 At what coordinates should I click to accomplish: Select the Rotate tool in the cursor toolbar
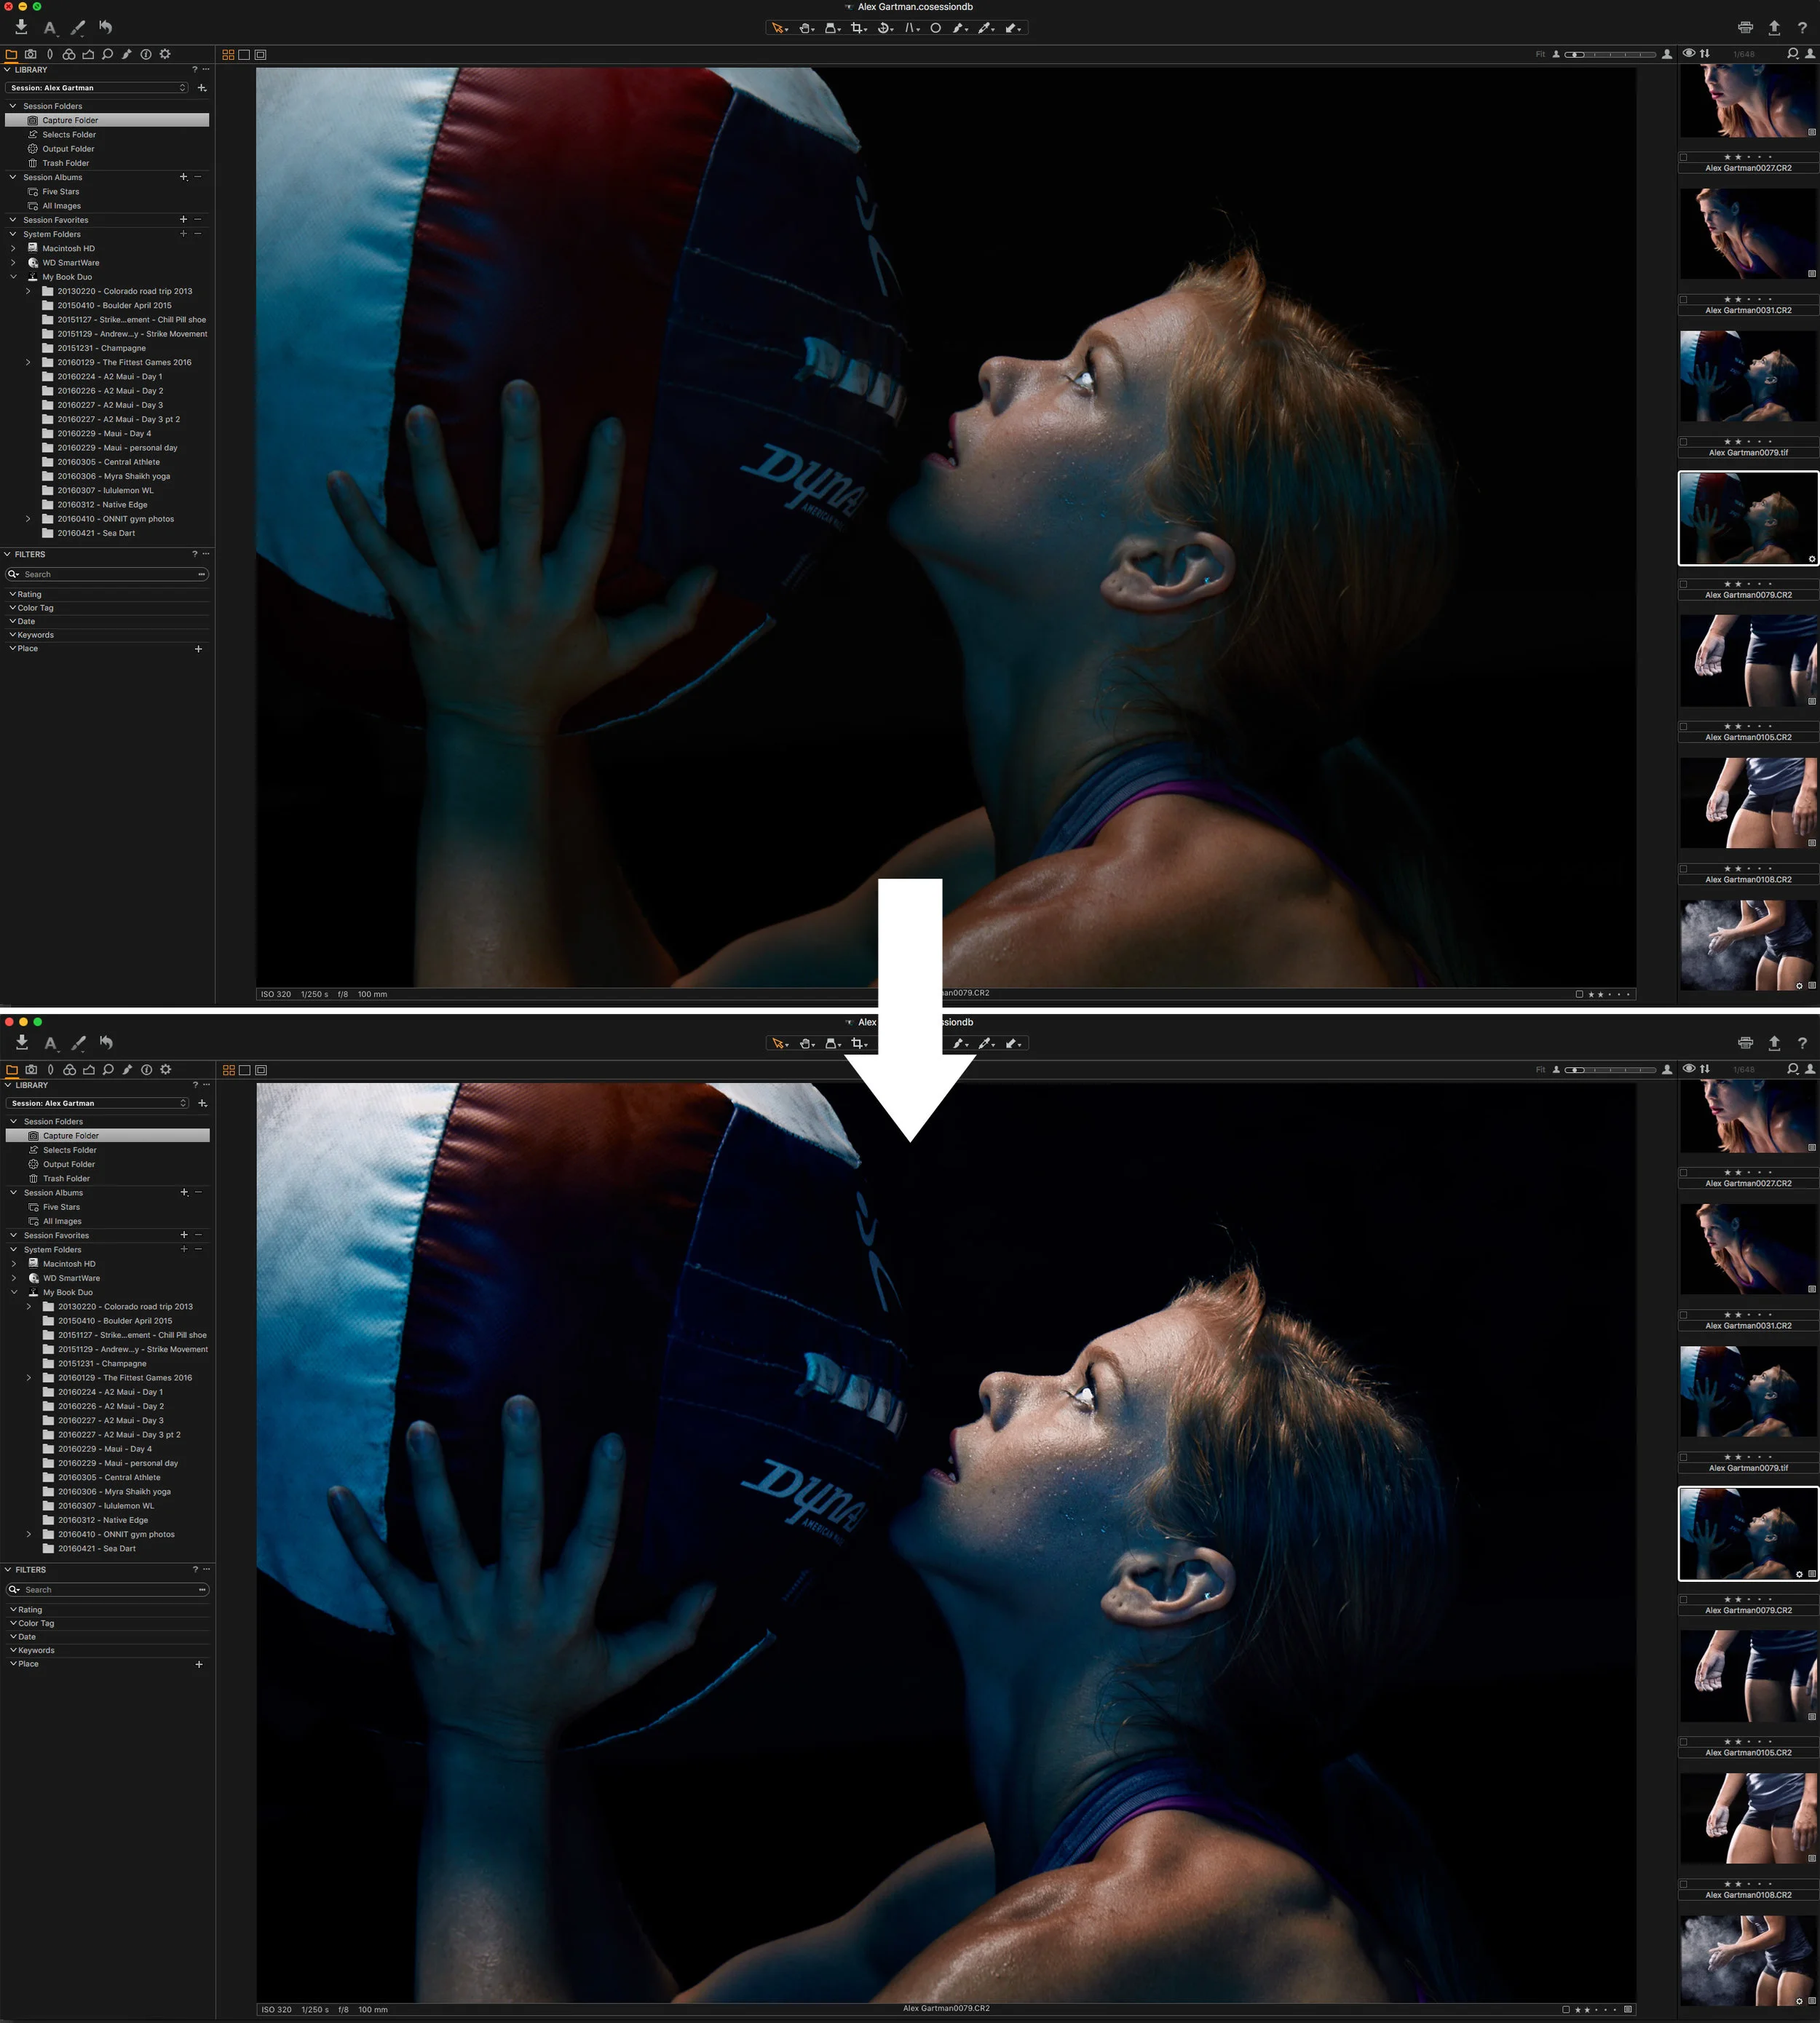point(884,28)
